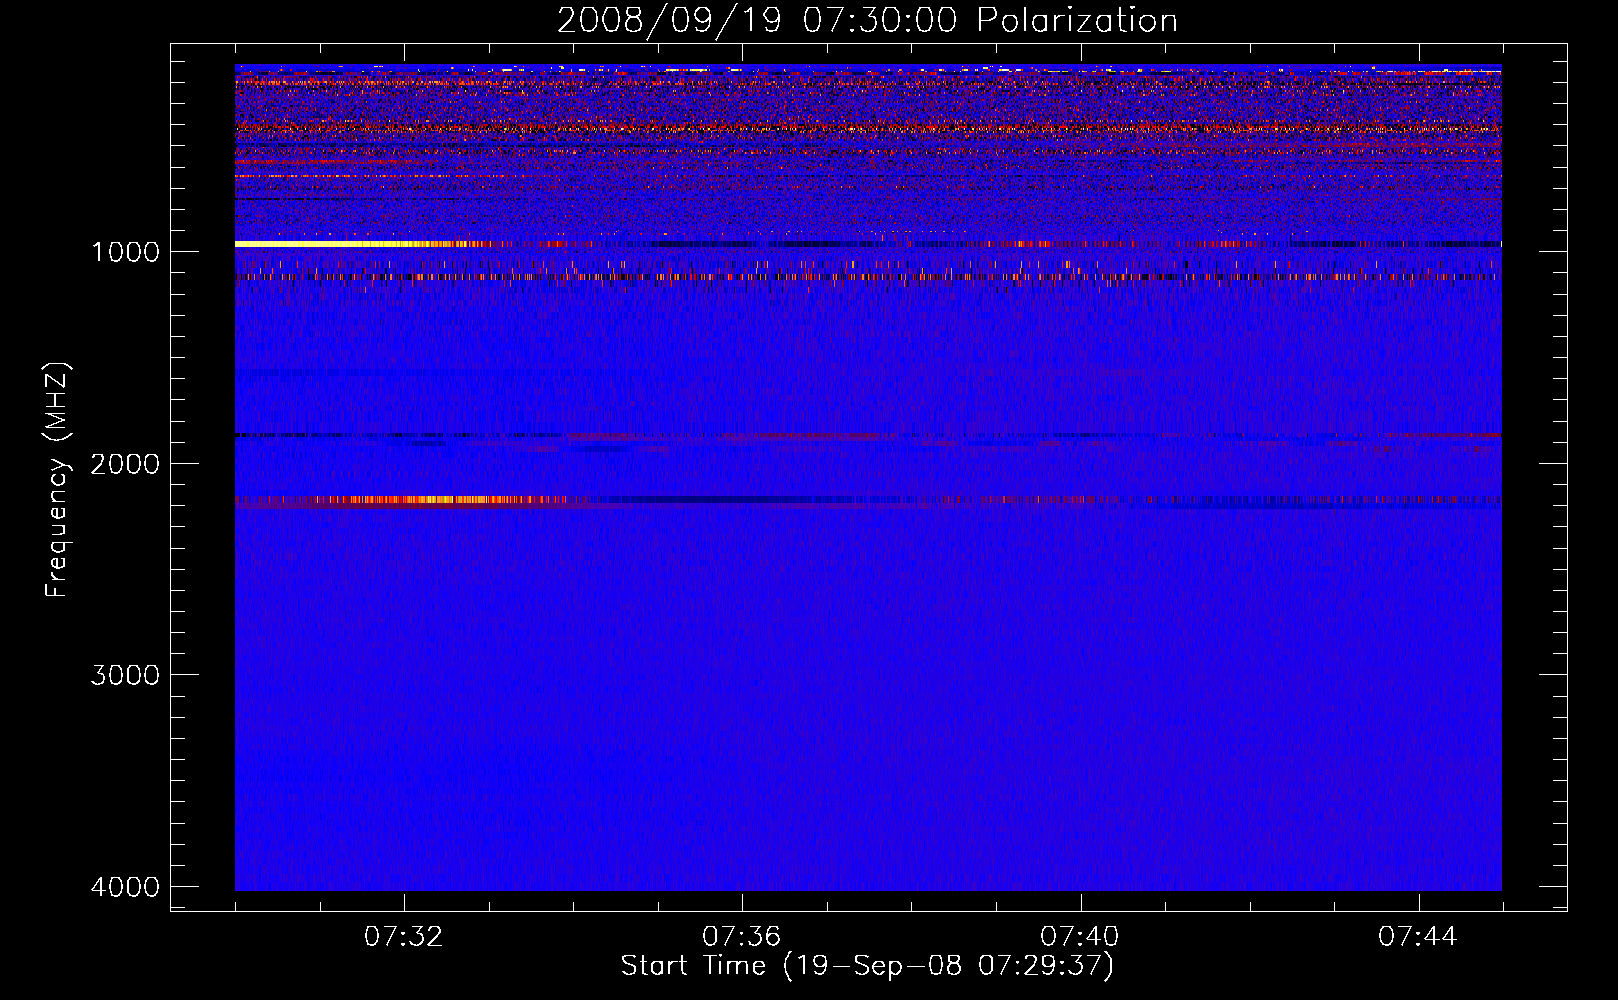Click the "Start Time (19-Sep-08 07:29:37)" label
The image size is (1618, 1000).
tap(867, 966)
